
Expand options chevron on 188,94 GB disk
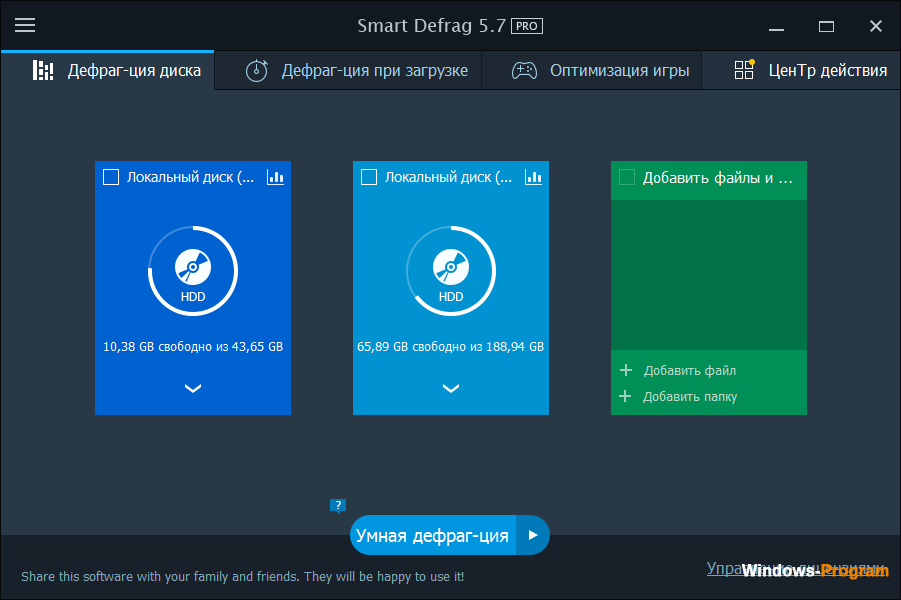coord(451,389)
